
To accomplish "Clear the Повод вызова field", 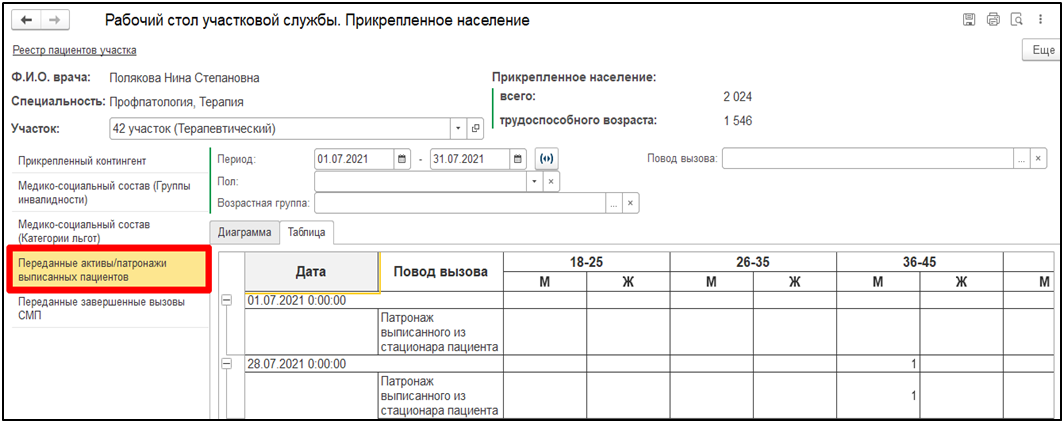I will [1039, 159].
